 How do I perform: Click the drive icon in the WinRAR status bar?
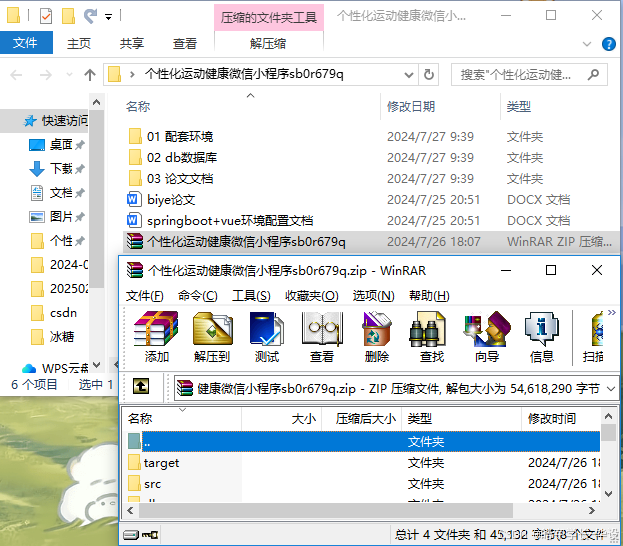point(131,535)
